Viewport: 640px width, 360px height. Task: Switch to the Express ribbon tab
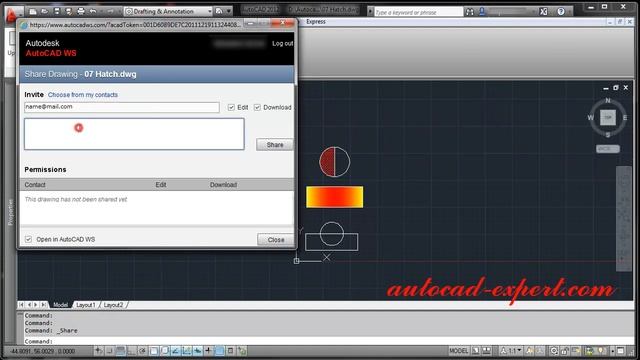[316, 22]
